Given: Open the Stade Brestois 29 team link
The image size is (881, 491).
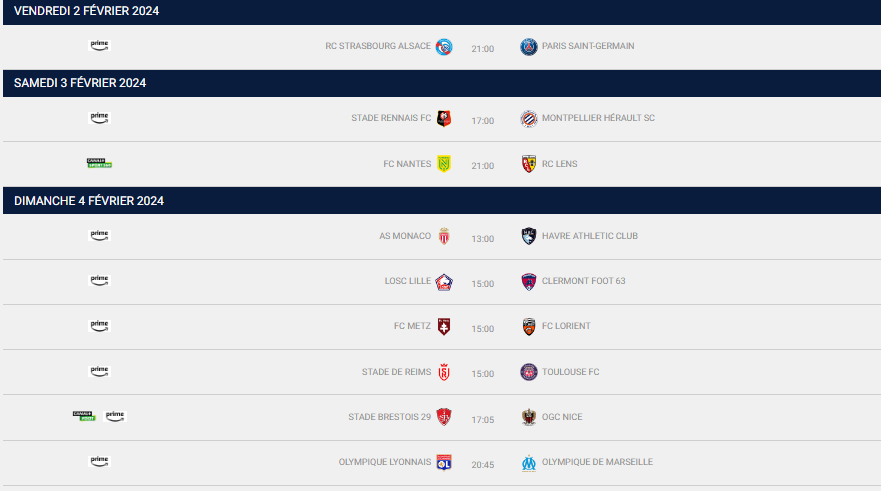Looking at the screenshot, I should pos(389,417).
